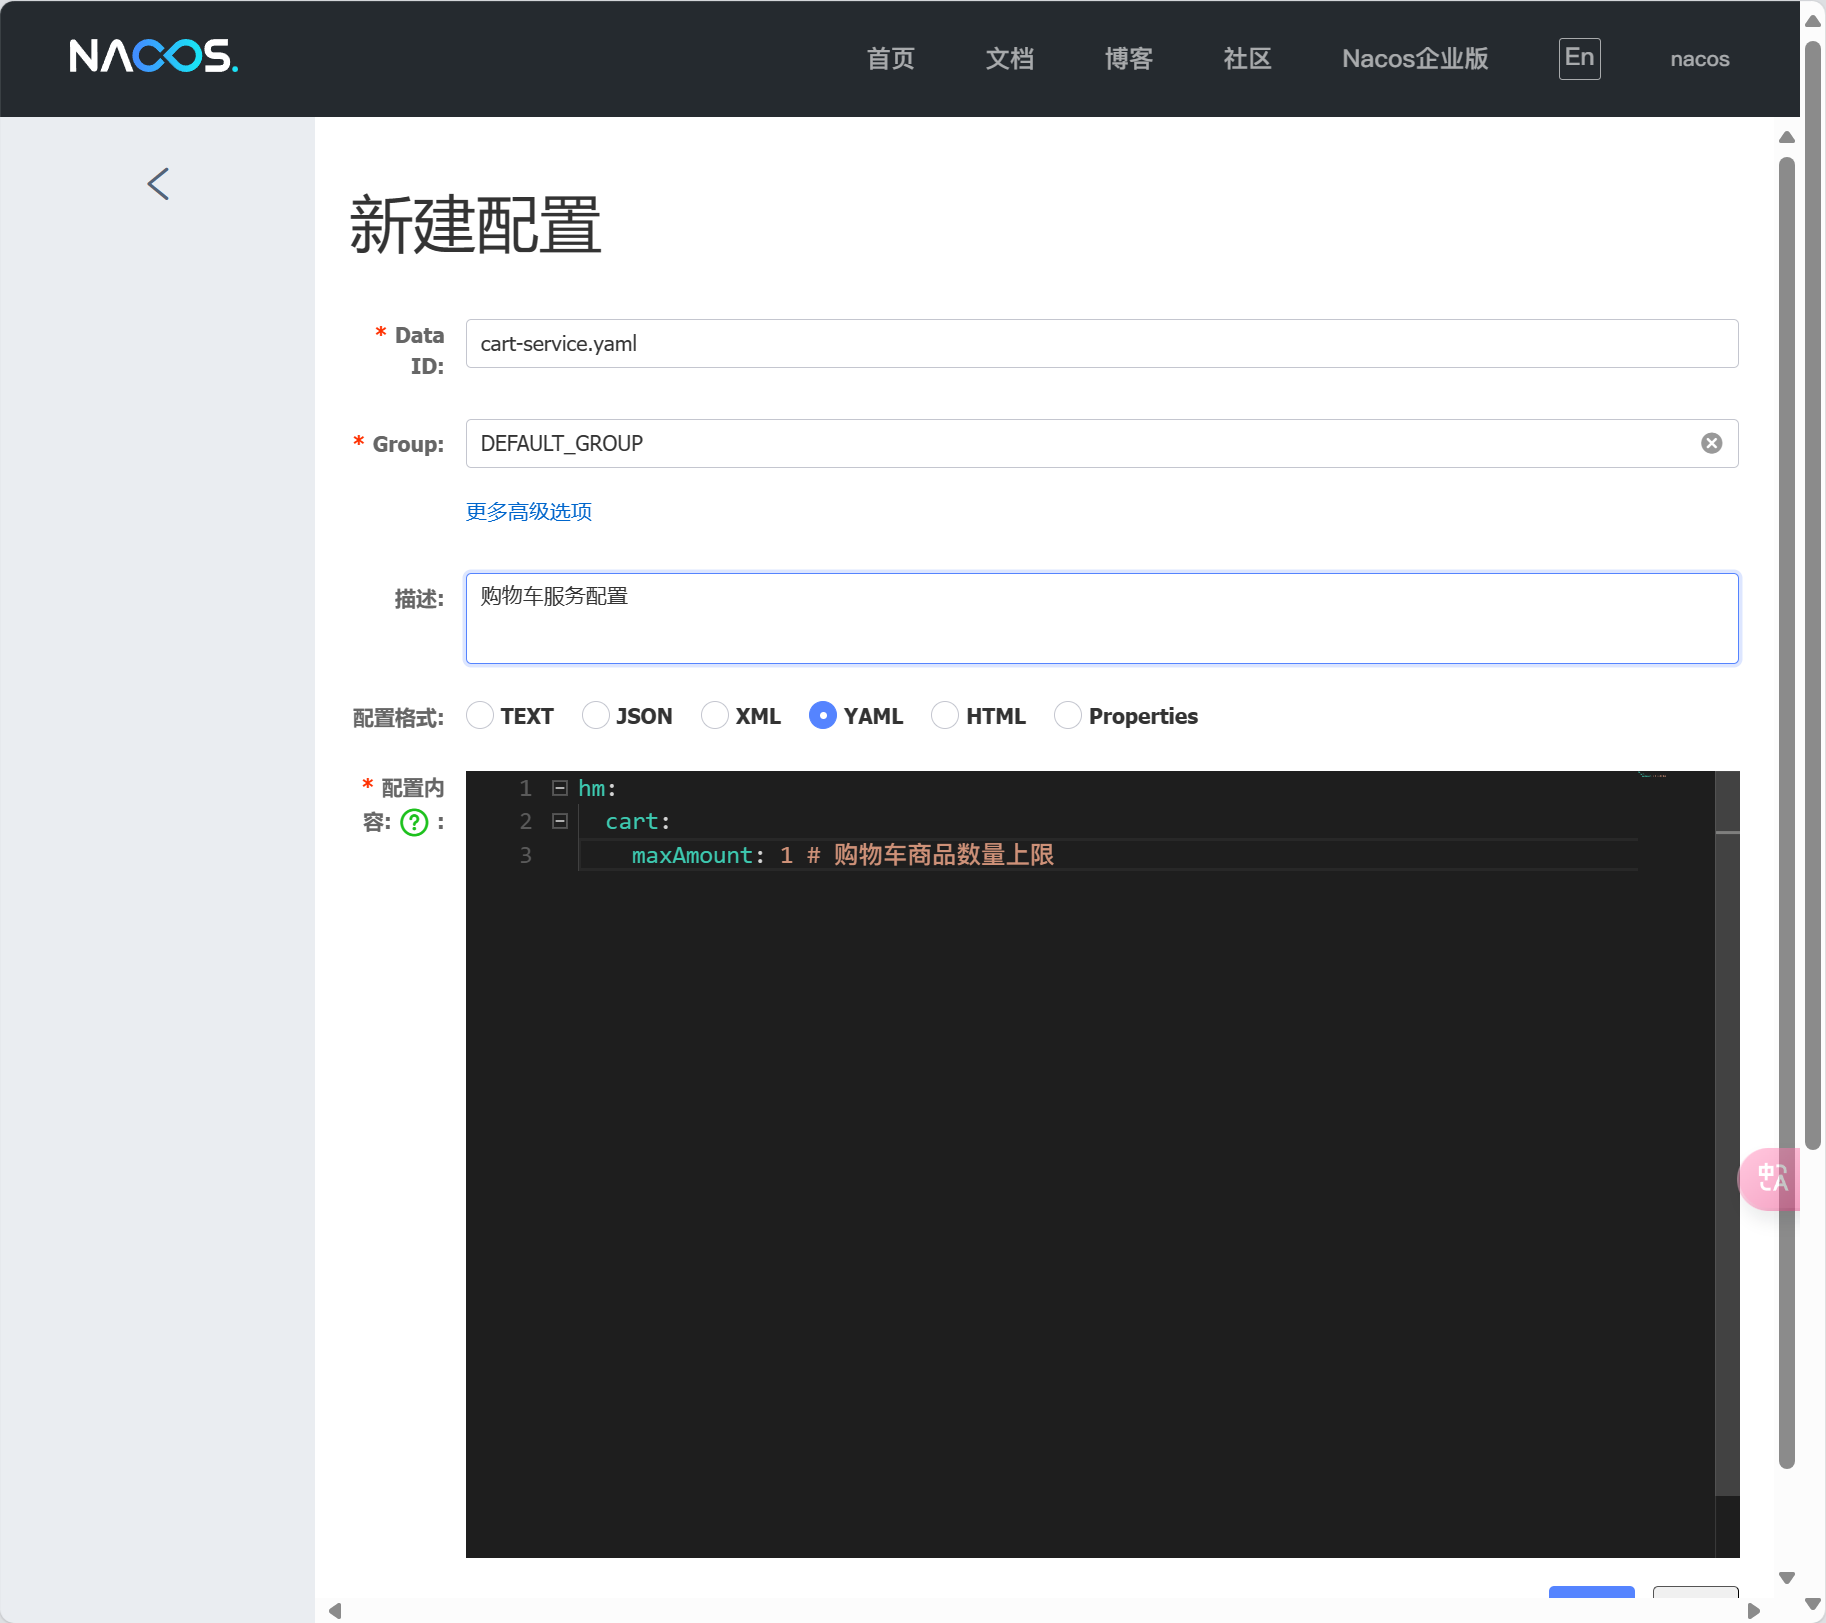Choose the XML format option

pos(715,716)
